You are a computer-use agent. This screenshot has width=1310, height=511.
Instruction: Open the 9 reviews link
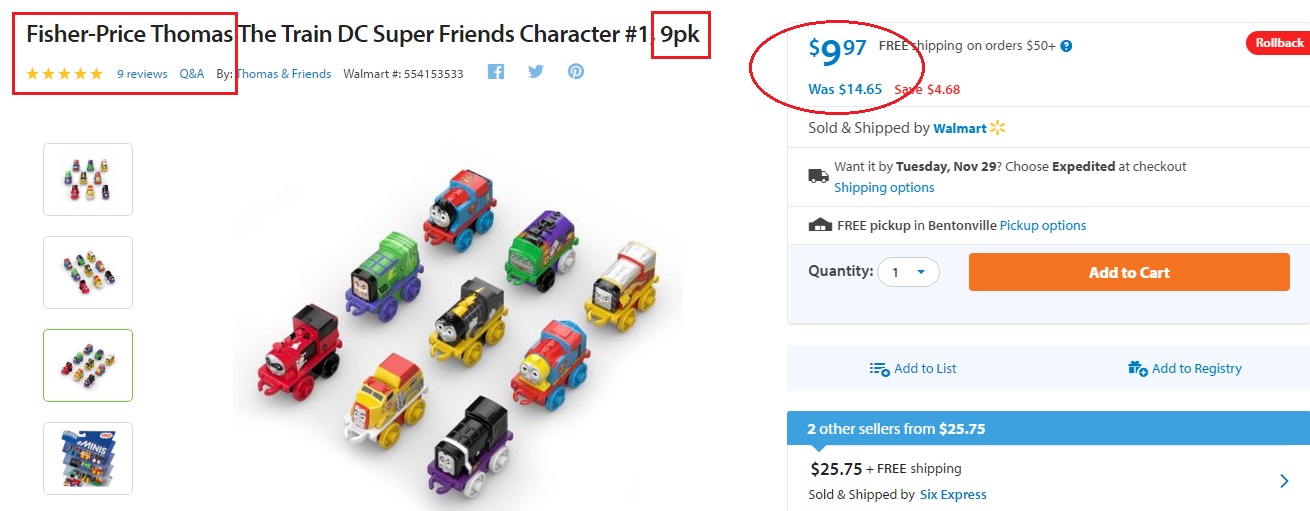click(142, 74)
